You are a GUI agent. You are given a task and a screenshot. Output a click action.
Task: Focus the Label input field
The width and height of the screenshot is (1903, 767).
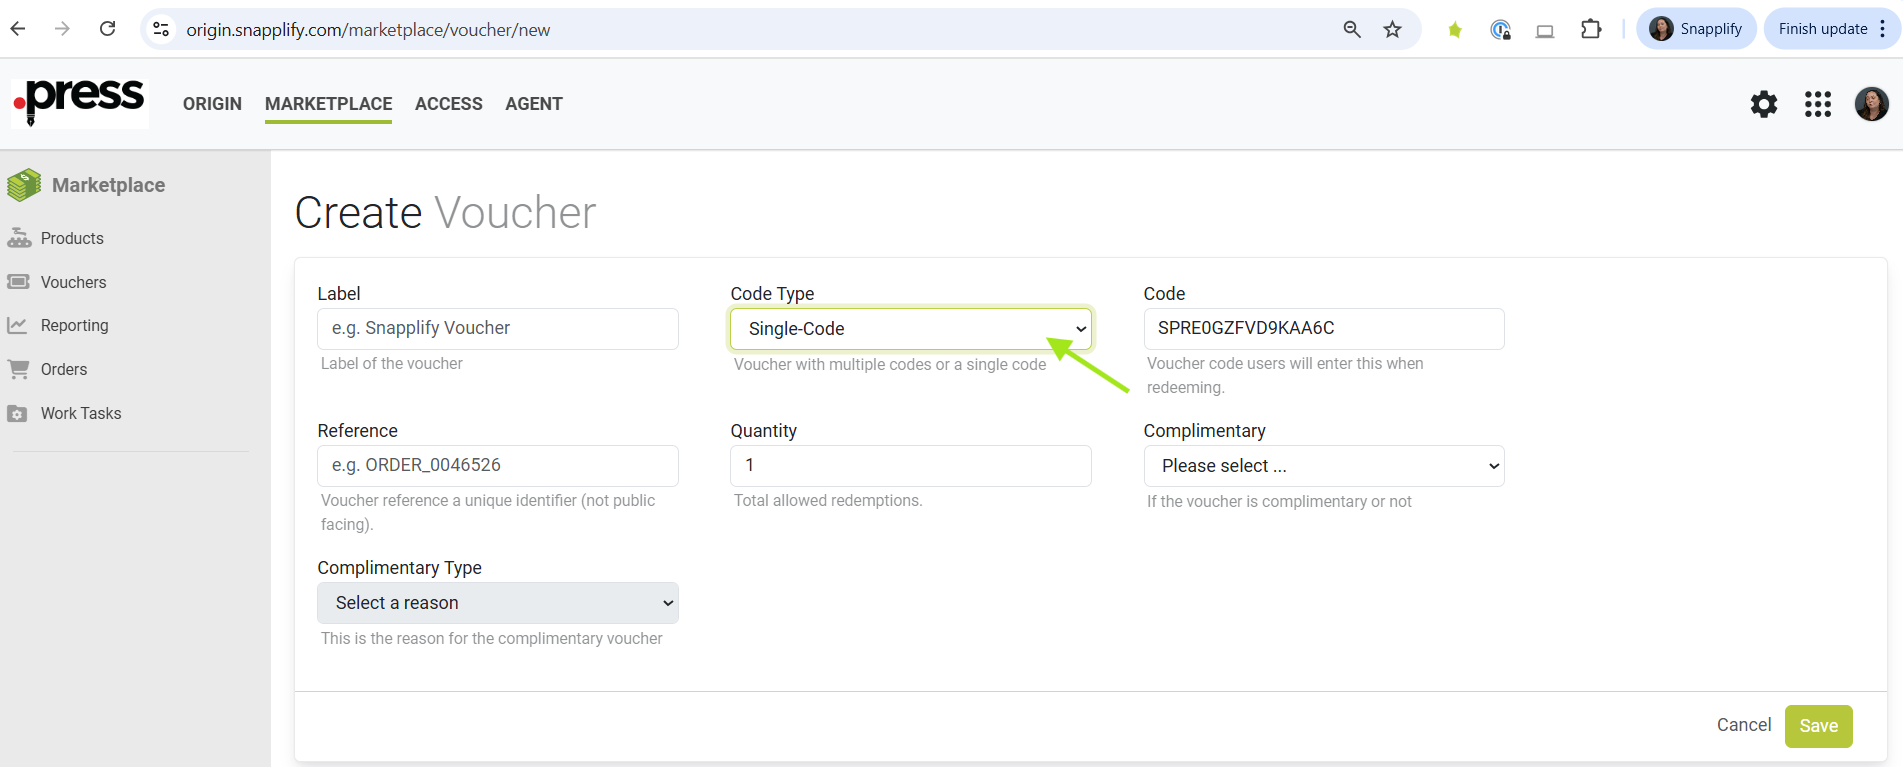[498, 329]
